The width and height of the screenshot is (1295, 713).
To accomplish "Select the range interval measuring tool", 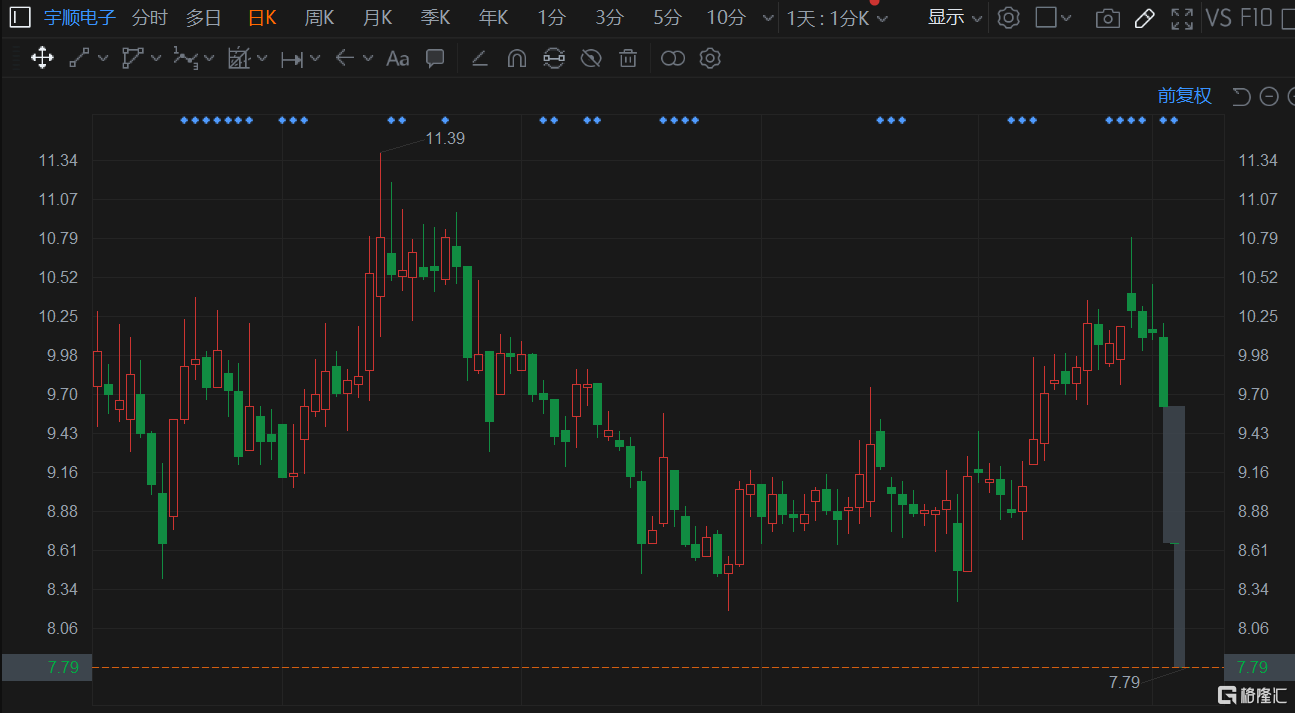I will click(292, 59).
